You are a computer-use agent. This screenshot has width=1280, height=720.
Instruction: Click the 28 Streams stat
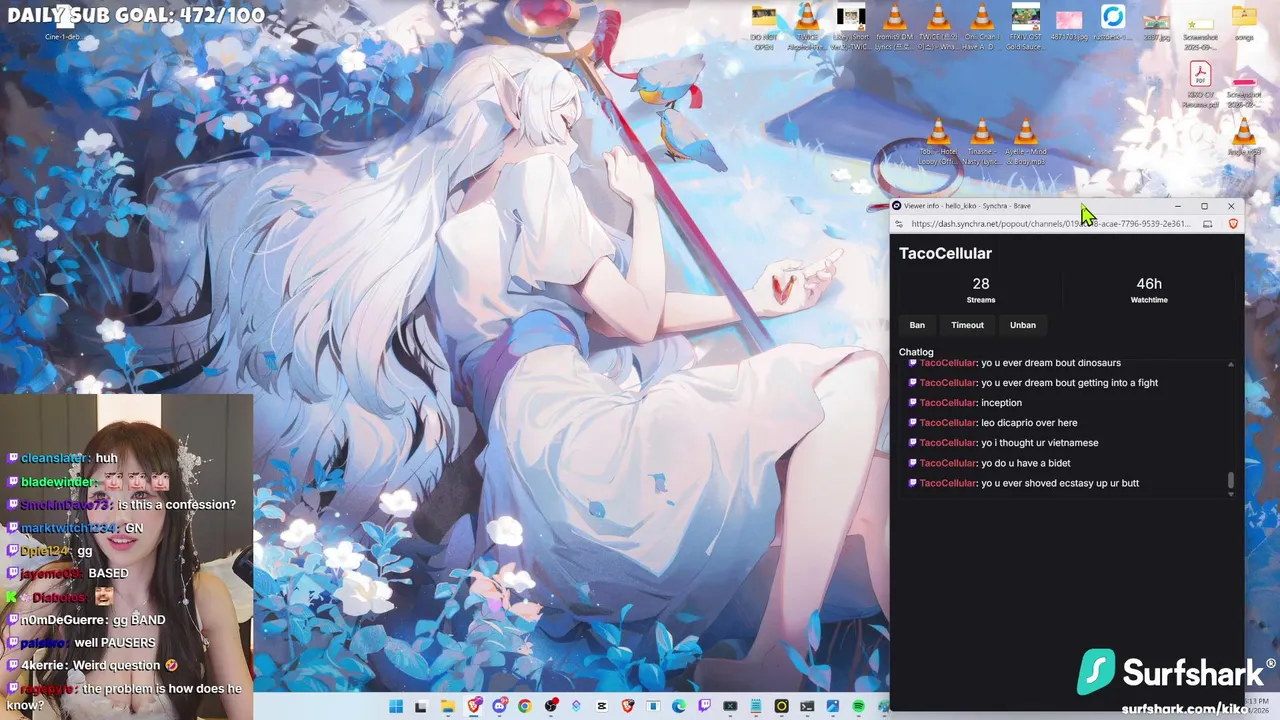(x=981, y=290)
